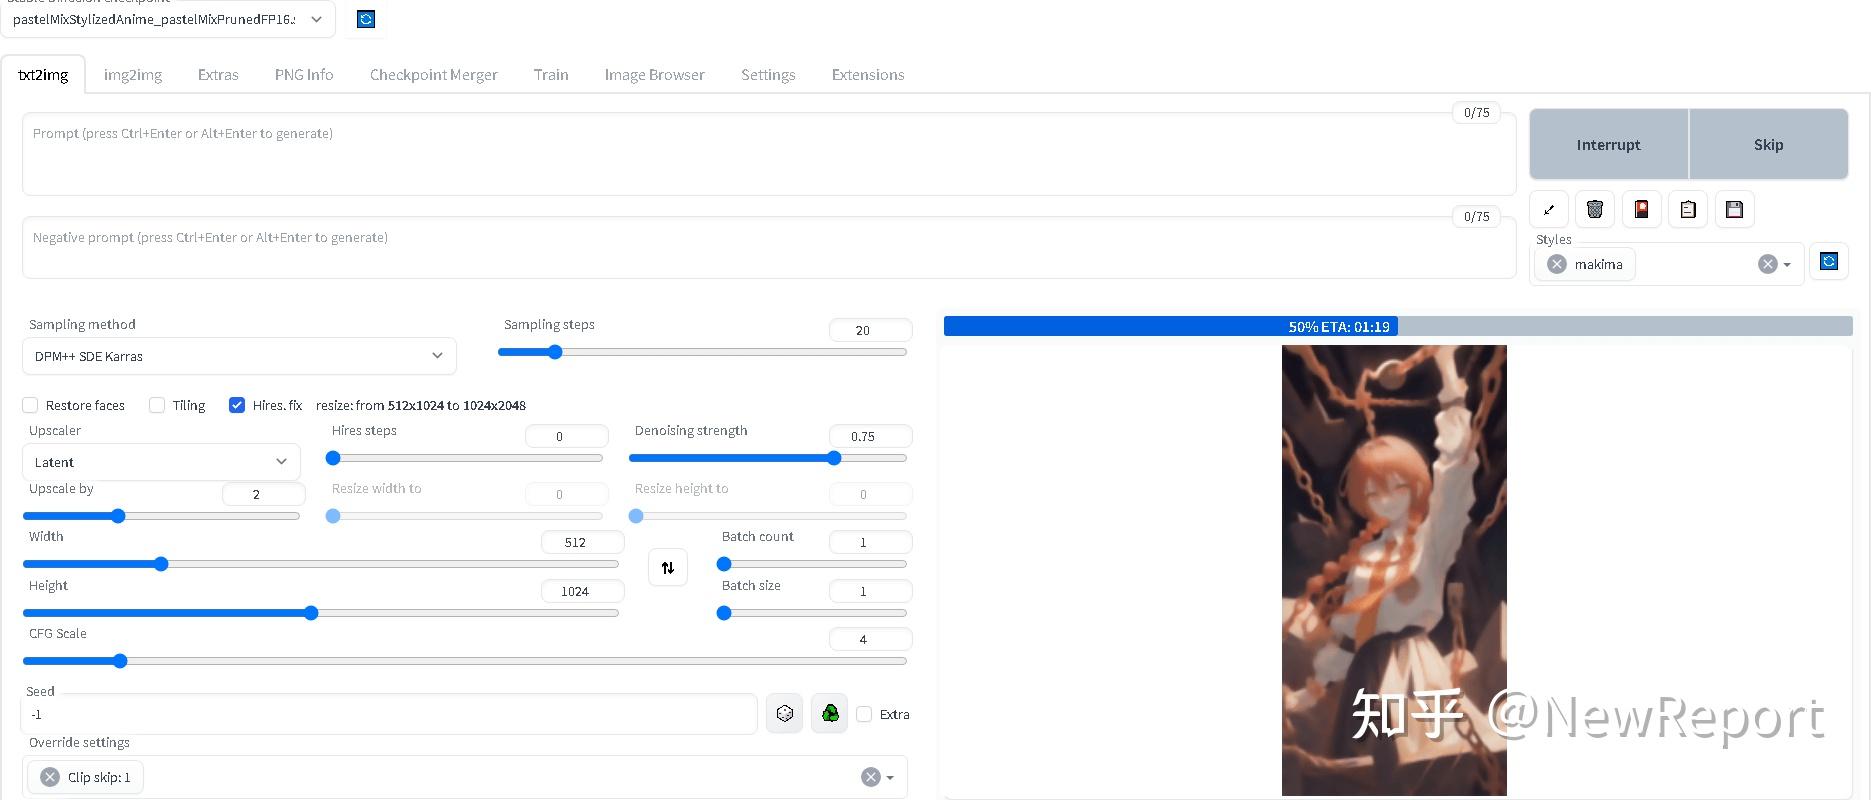
Task: Switch to the img2img tab
Action: 133,75
